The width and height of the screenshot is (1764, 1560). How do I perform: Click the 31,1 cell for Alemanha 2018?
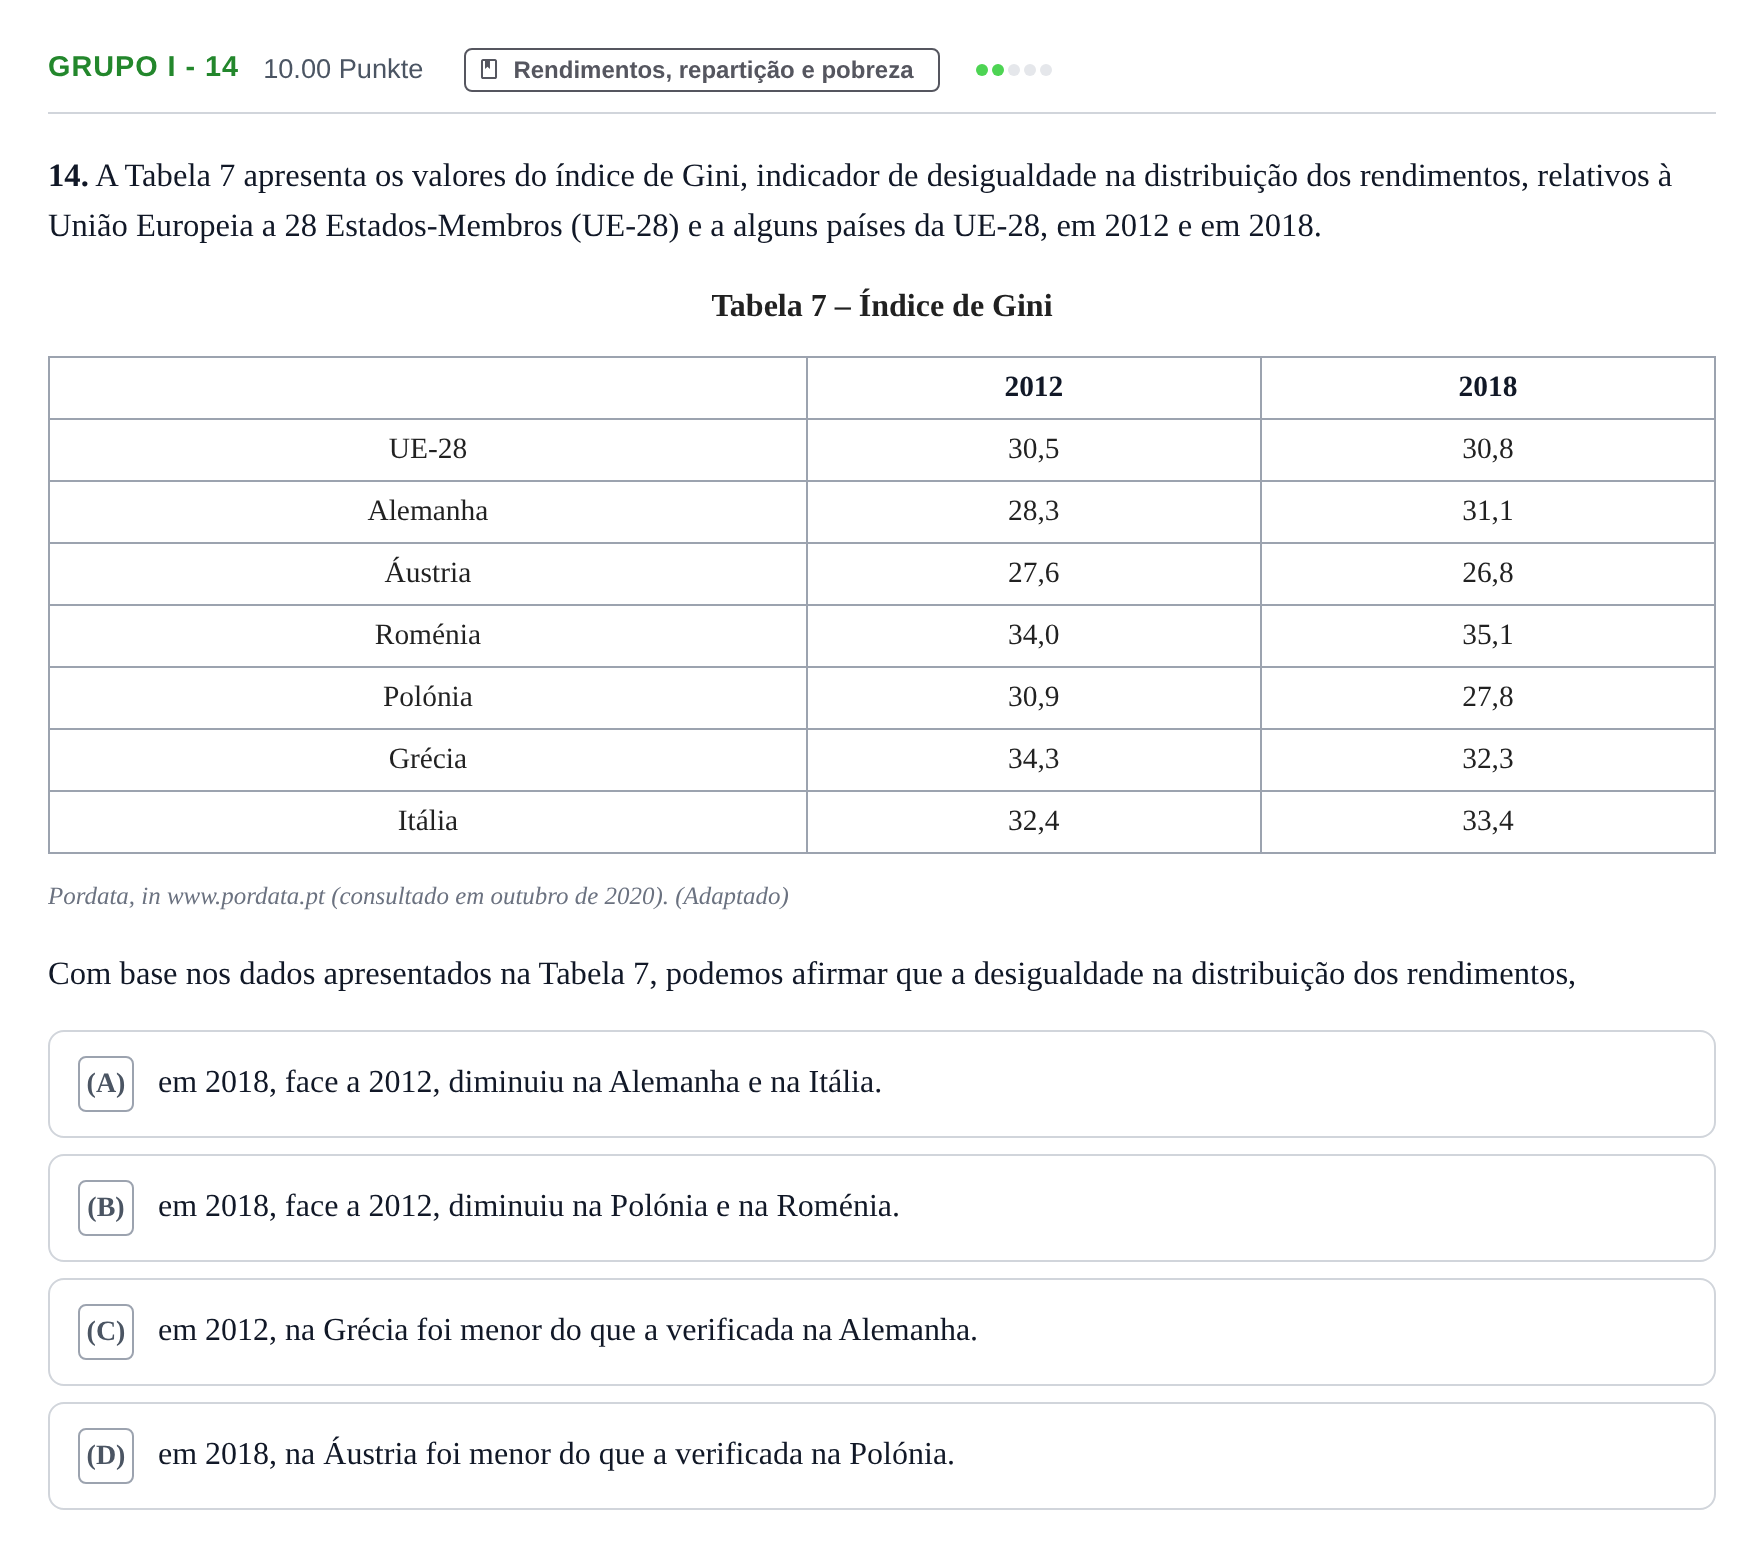1487,511
